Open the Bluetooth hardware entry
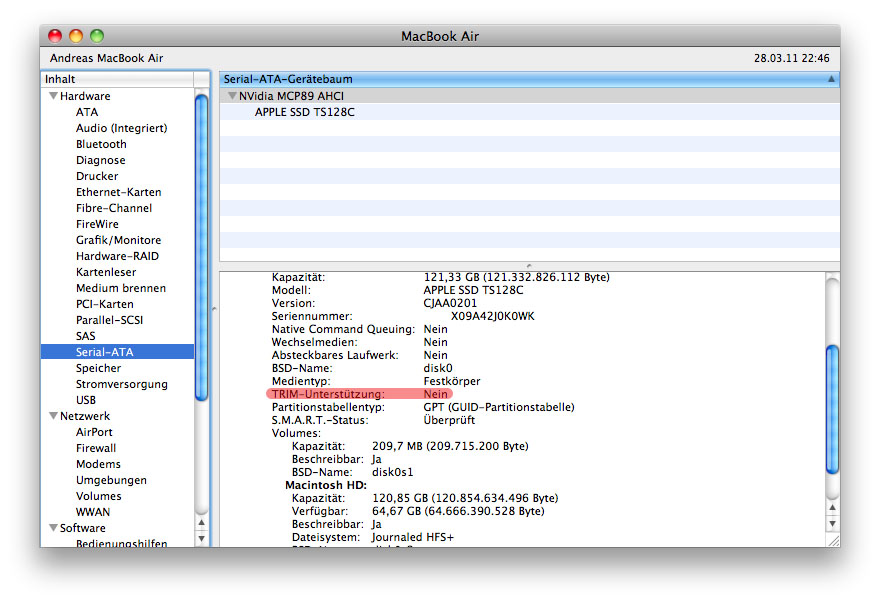 [101, 144]
